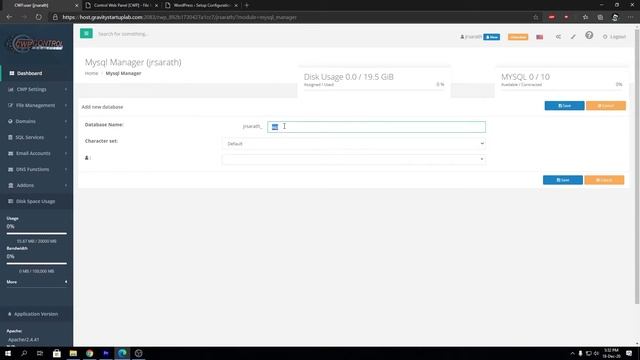Image resolution: width=640 pixels, height=360 pixels.
Task: Open the jrsarath user profile
Action: coord(471,37)
